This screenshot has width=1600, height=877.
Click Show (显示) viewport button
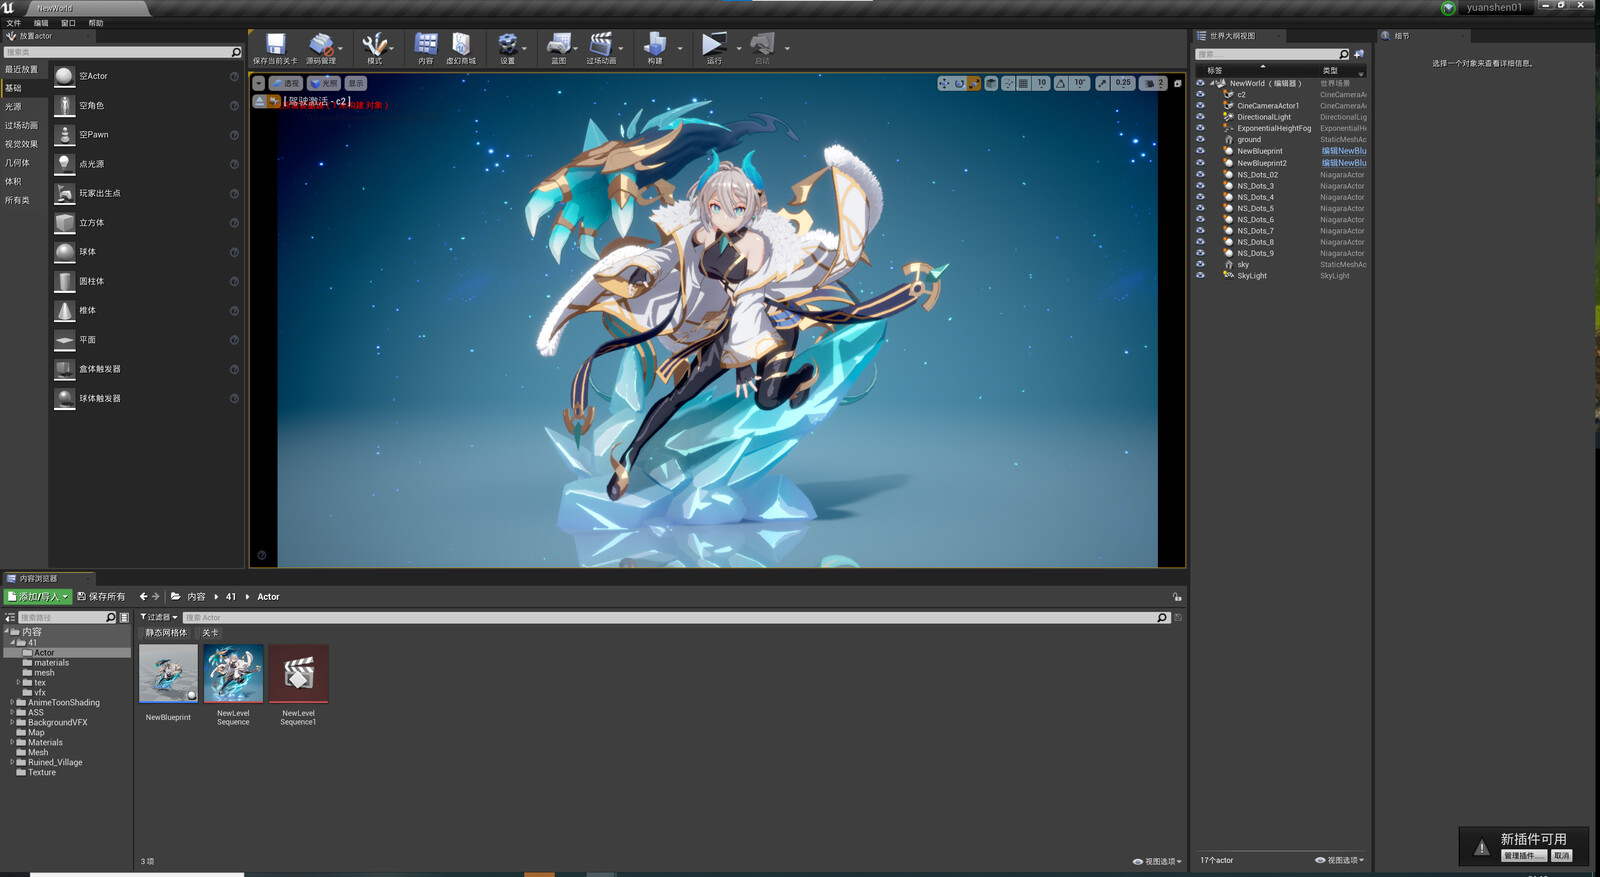[x=356, y=83]
